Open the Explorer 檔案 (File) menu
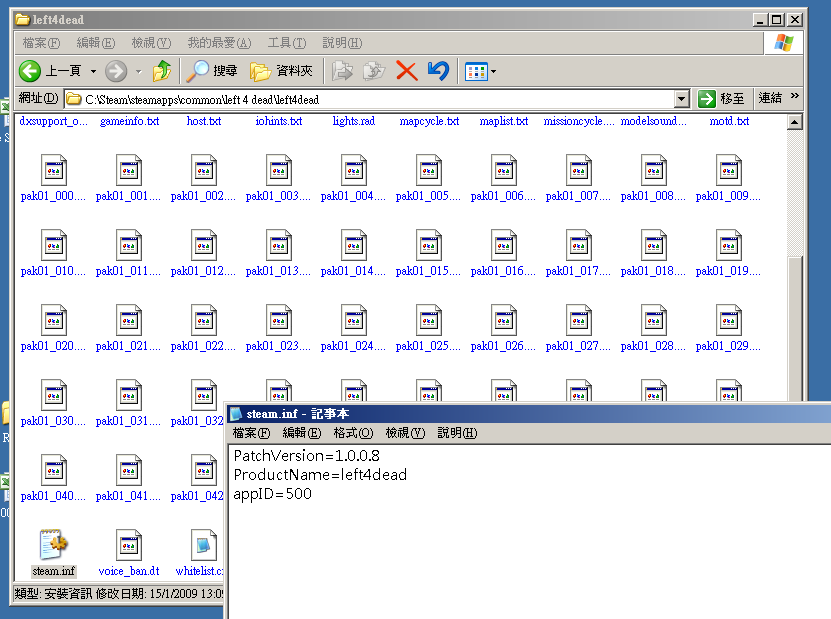 [41, 43]
